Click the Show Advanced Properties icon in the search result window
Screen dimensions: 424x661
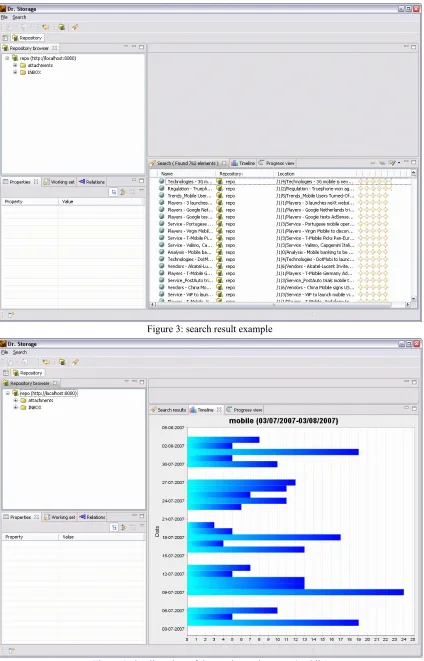(123, 192)
